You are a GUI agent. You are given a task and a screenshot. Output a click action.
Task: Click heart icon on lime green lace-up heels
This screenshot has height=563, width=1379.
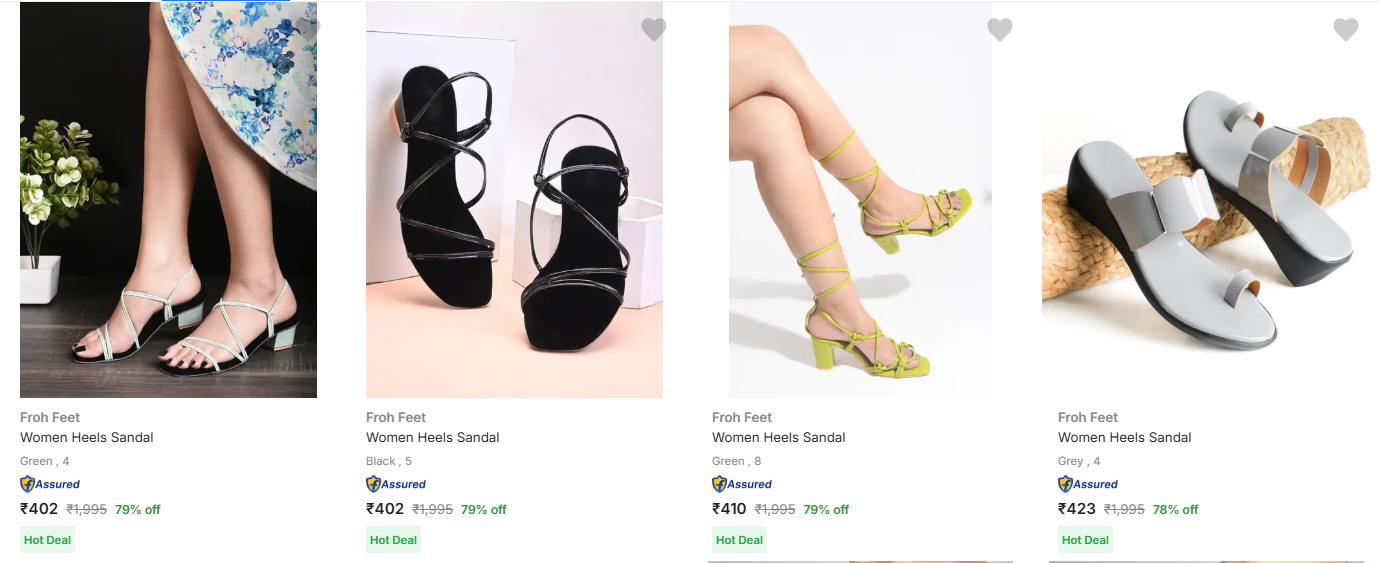999,30
